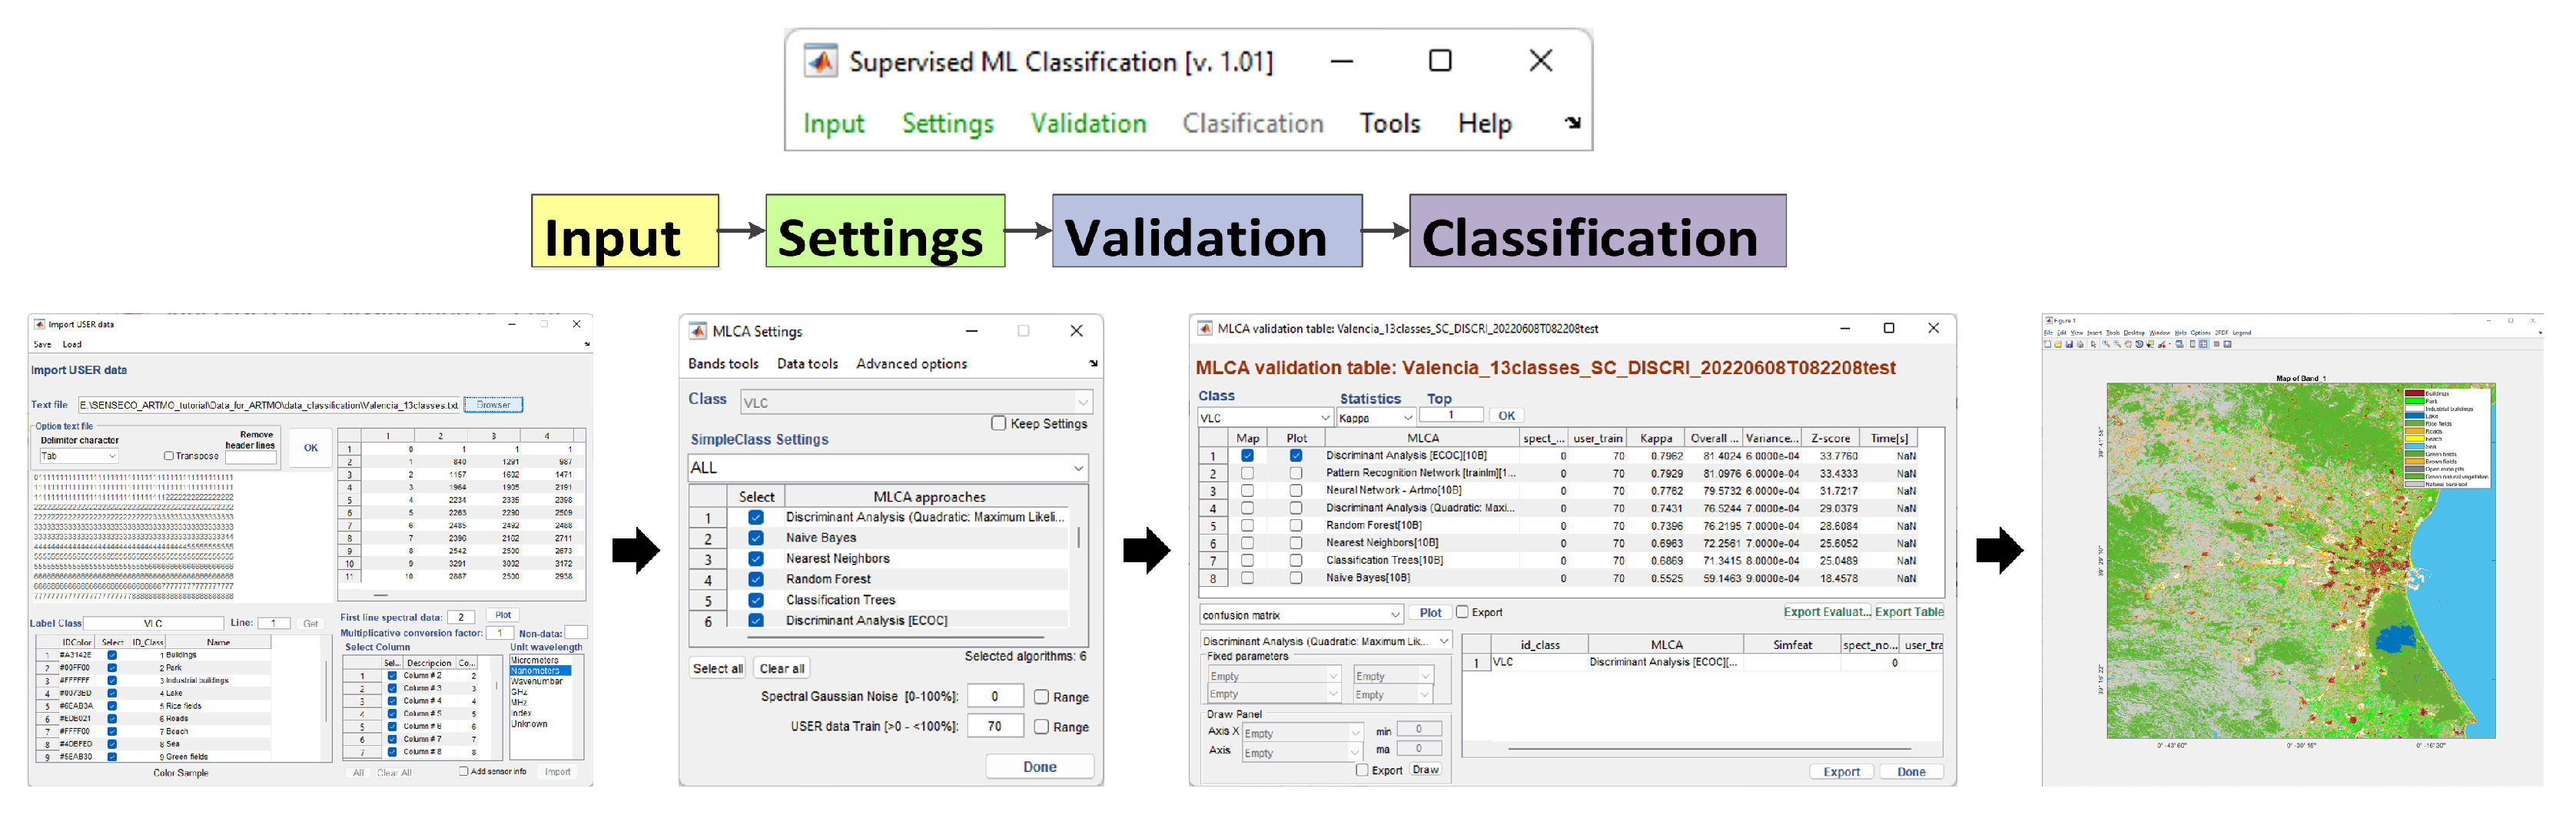Select the Edit Plot arrow pointer tool

2094,344
